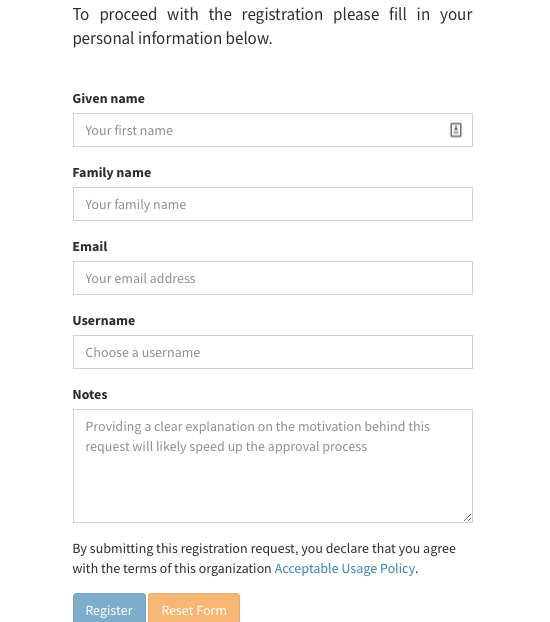Click the "Providing a clear explanation" placeholder text

[258, 436]
